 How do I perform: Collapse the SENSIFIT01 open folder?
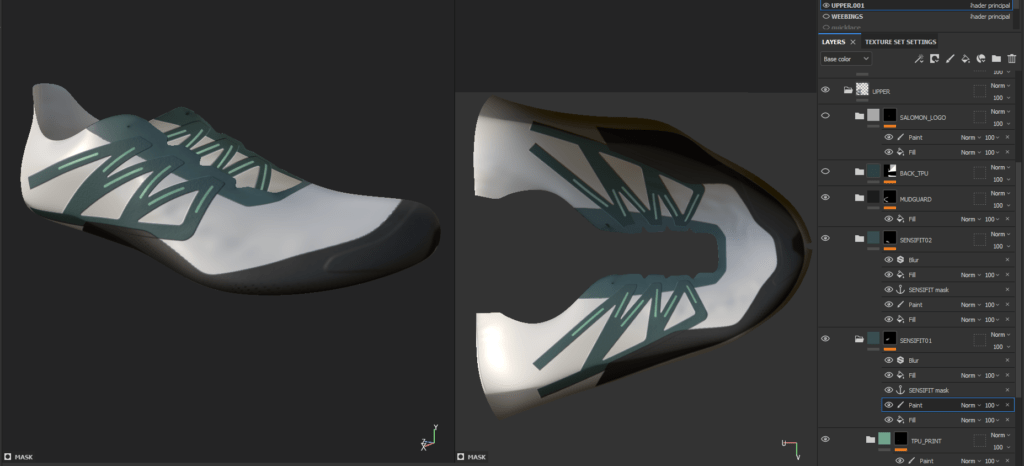(859, 339)
